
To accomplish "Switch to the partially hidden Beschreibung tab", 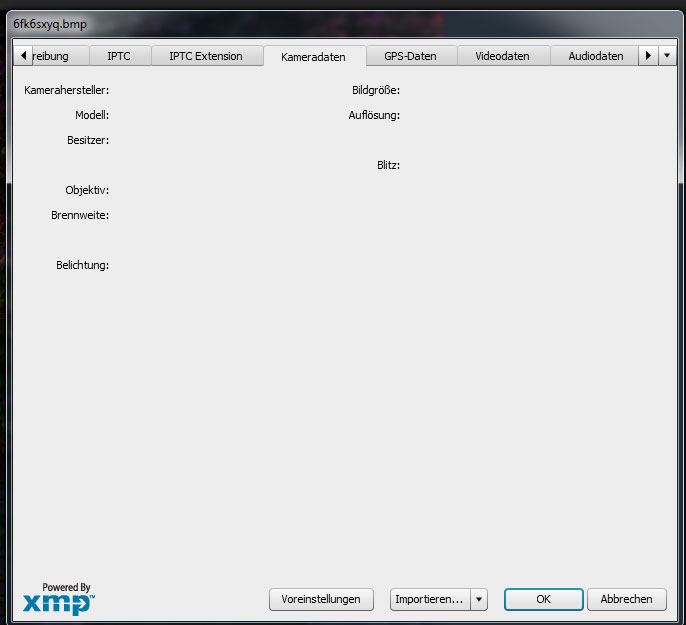I will 52,56.
